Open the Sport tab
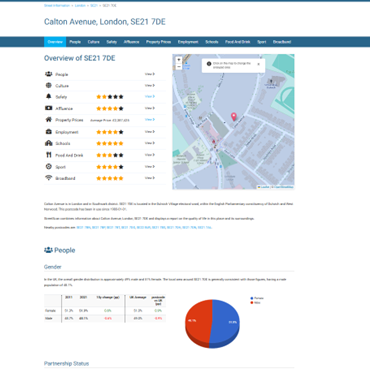This screenshot has height=372, width=370. pos(262,42)
